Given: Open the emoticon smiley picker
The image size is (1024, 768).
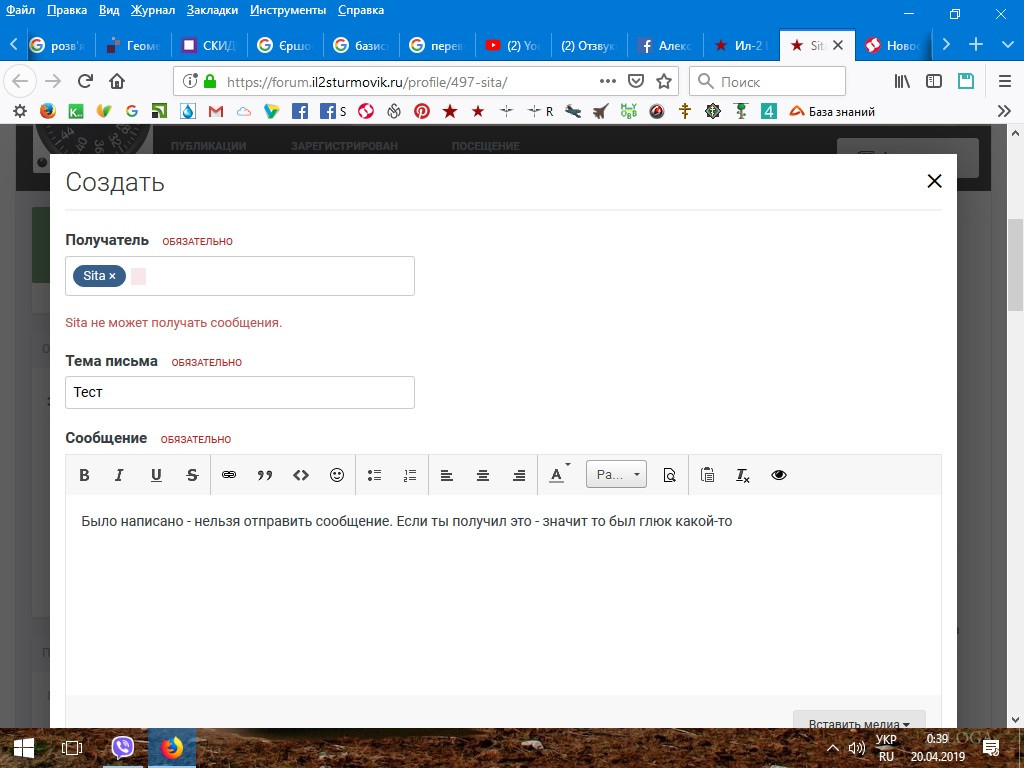Looking at the screenshot, I should coord(337,475).
